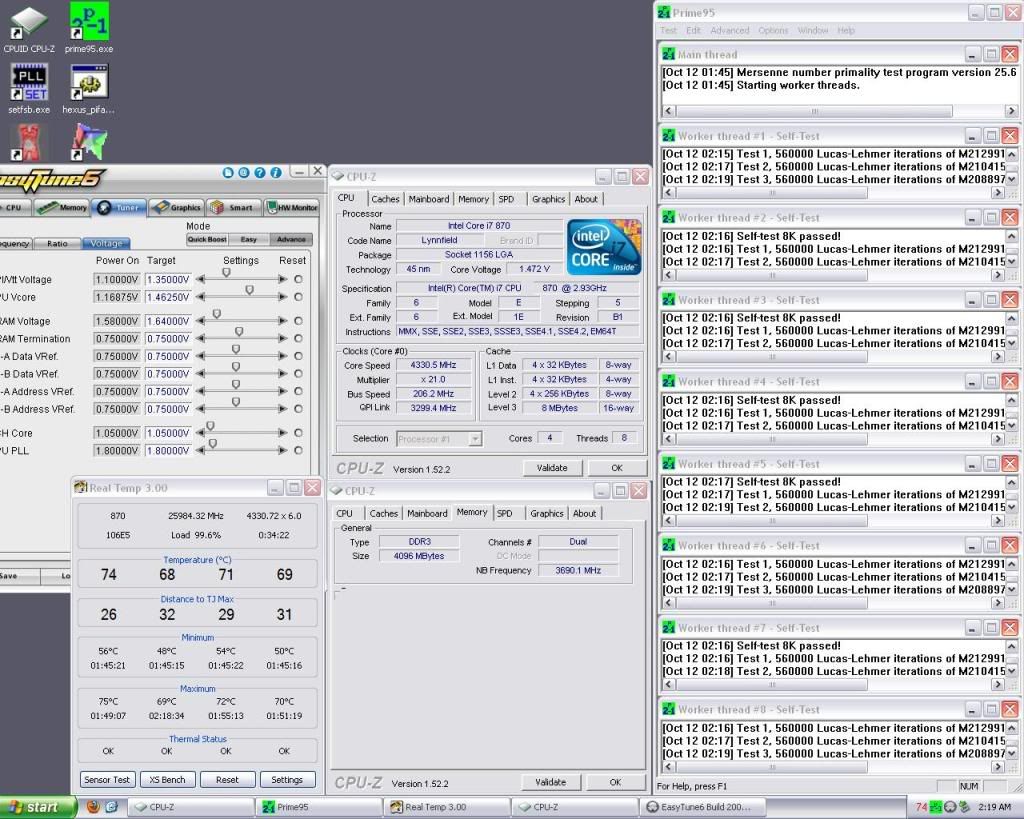Click the Reset button in Real Temp
The width and height of the screenshot is (1024, 819).
pyautogui.click(x=227, y=779)
